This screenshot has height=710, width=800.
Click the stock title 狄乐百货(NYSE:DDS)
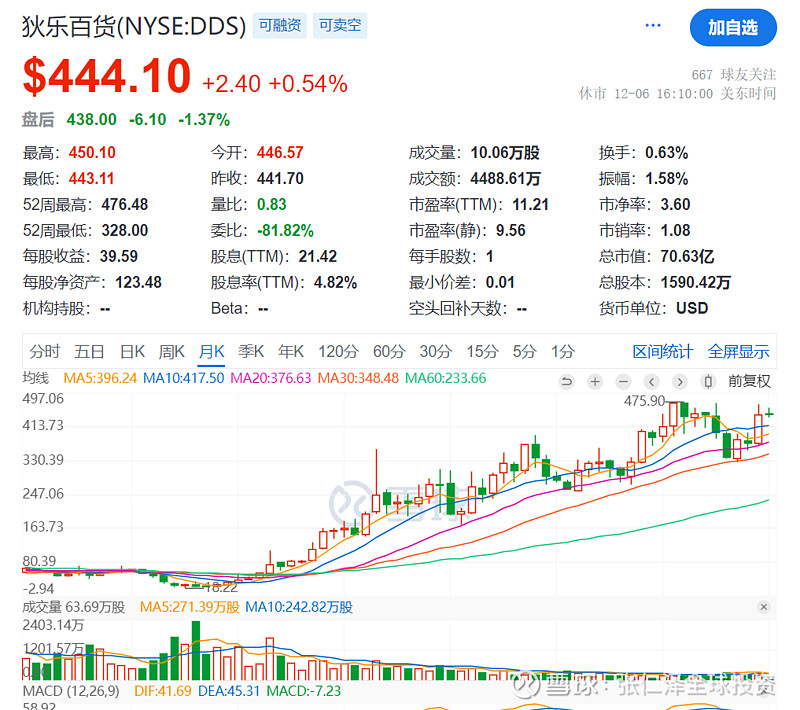(x=134, y=27)
